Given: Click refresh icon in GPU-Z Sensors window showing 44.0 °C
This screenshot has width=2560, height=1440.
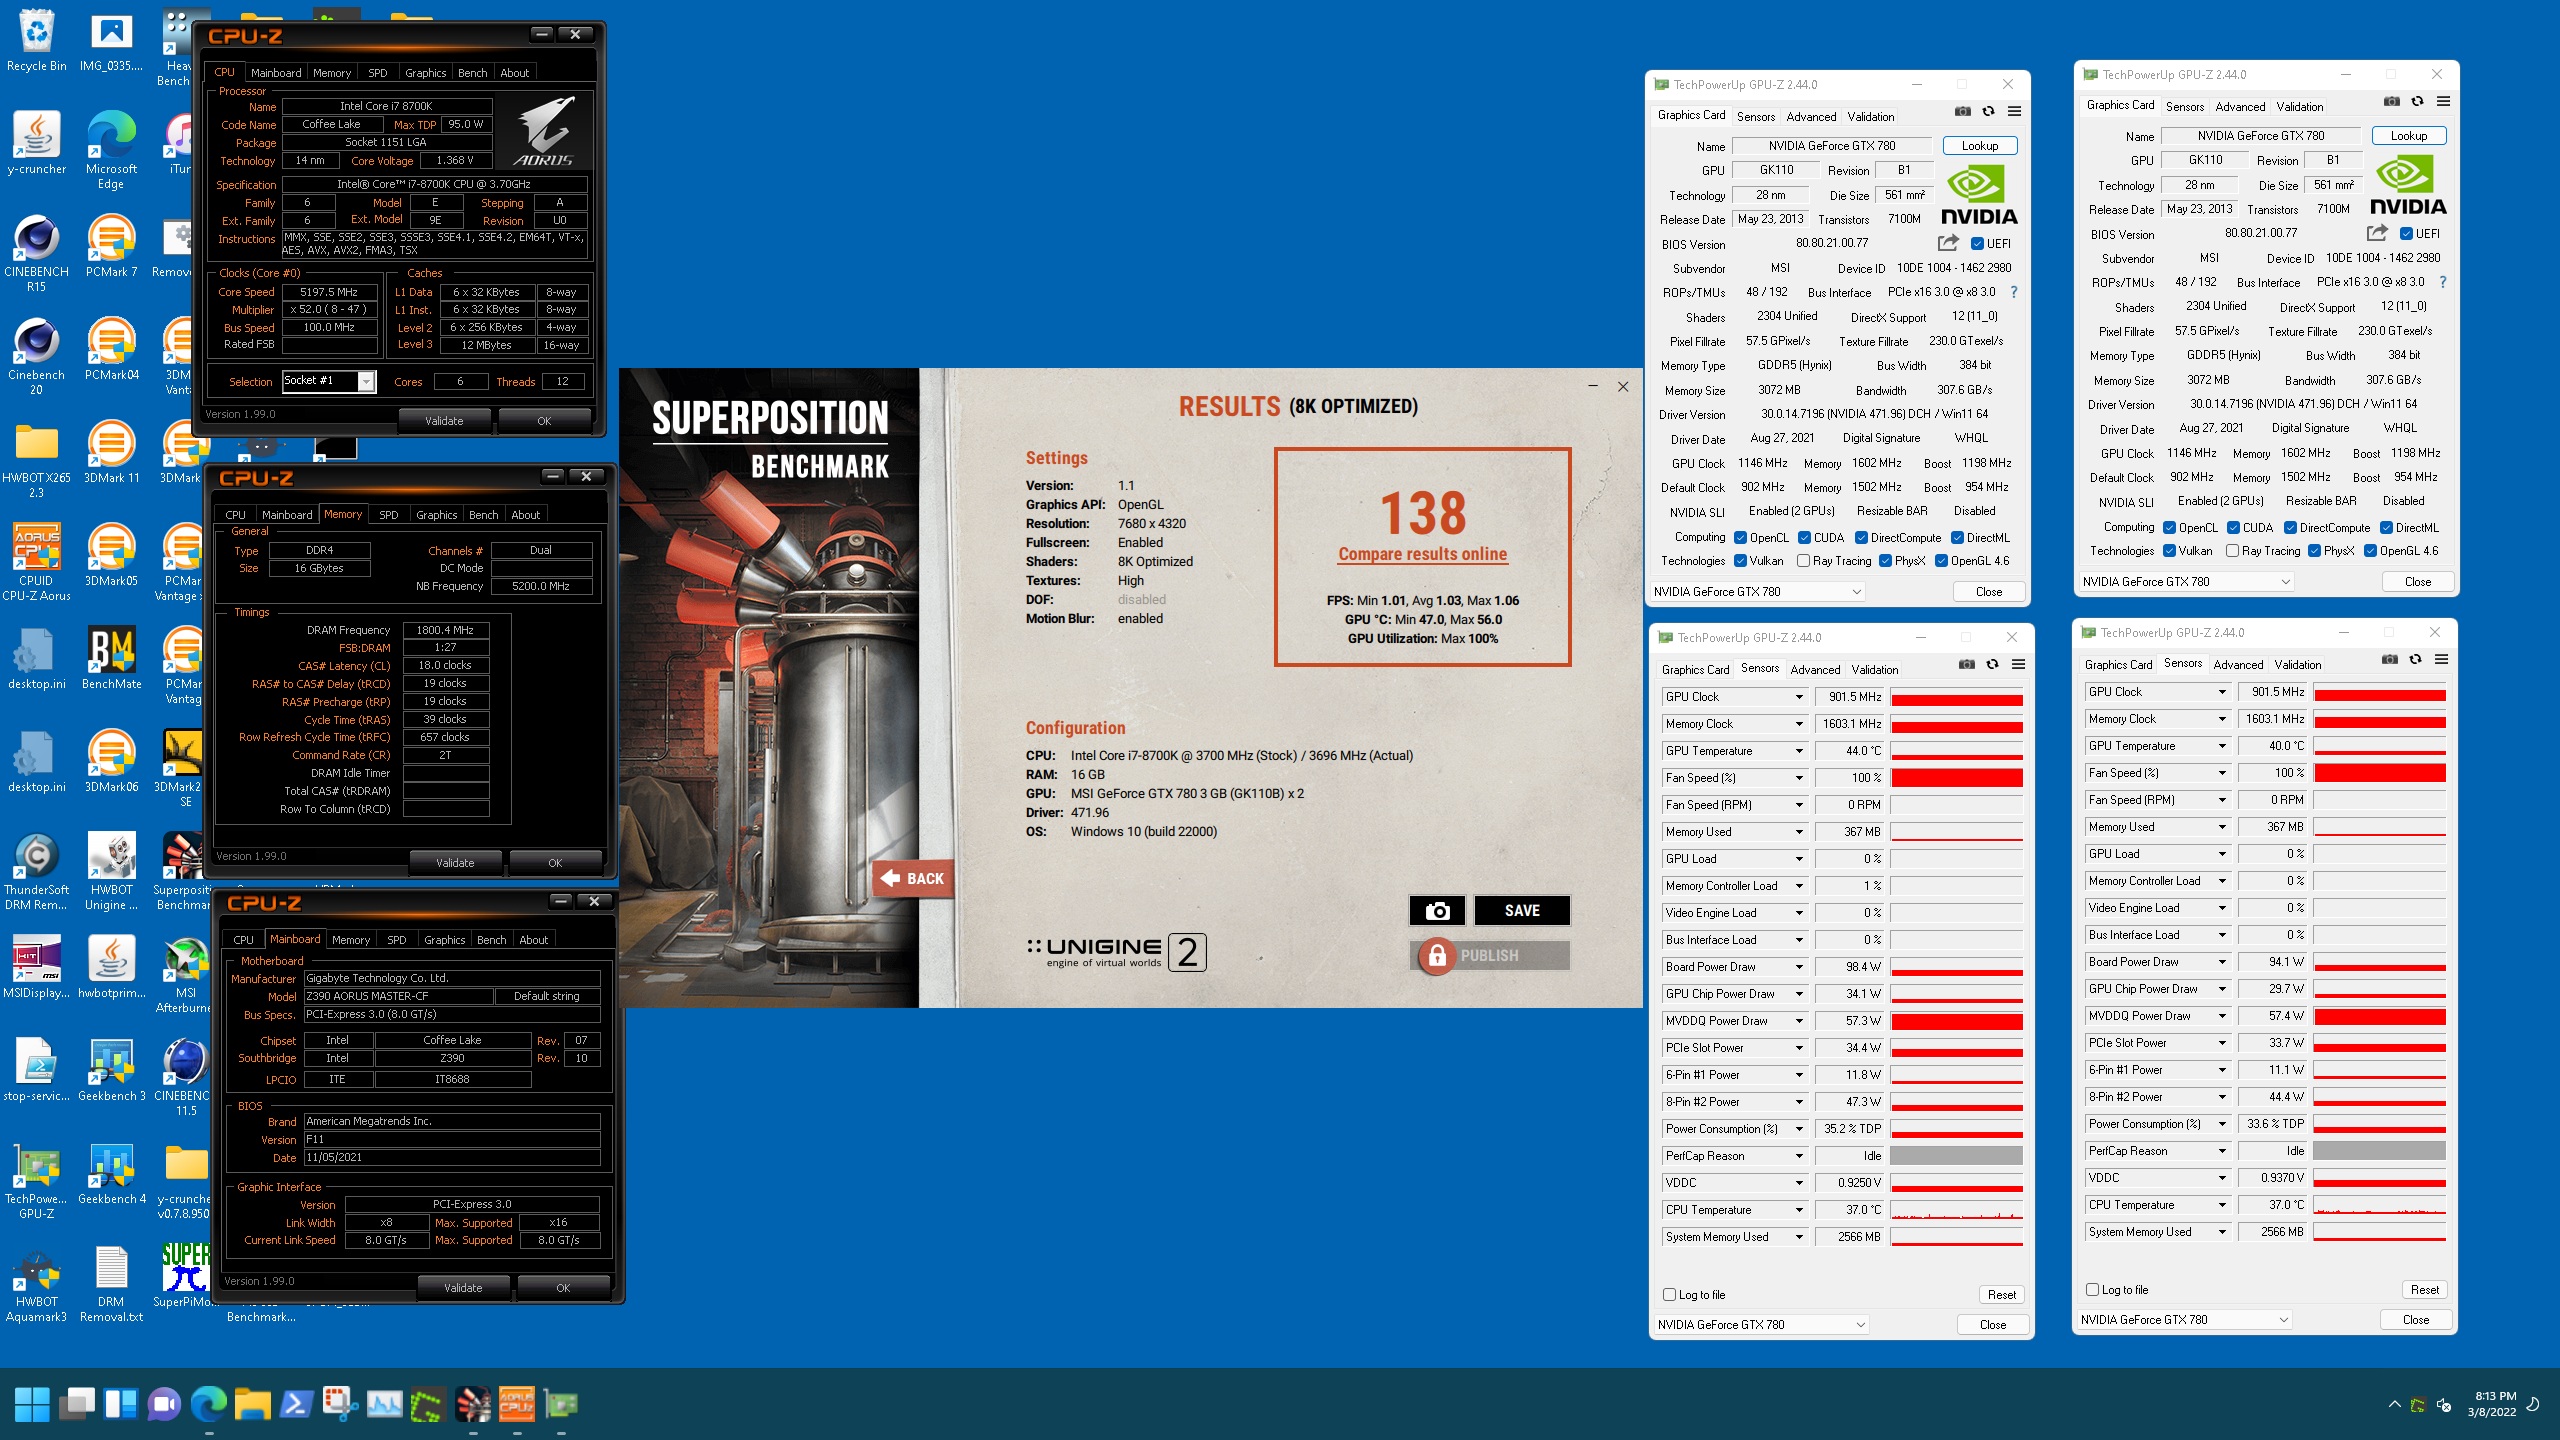Looking at the screenshot, I should point(1993,664).
